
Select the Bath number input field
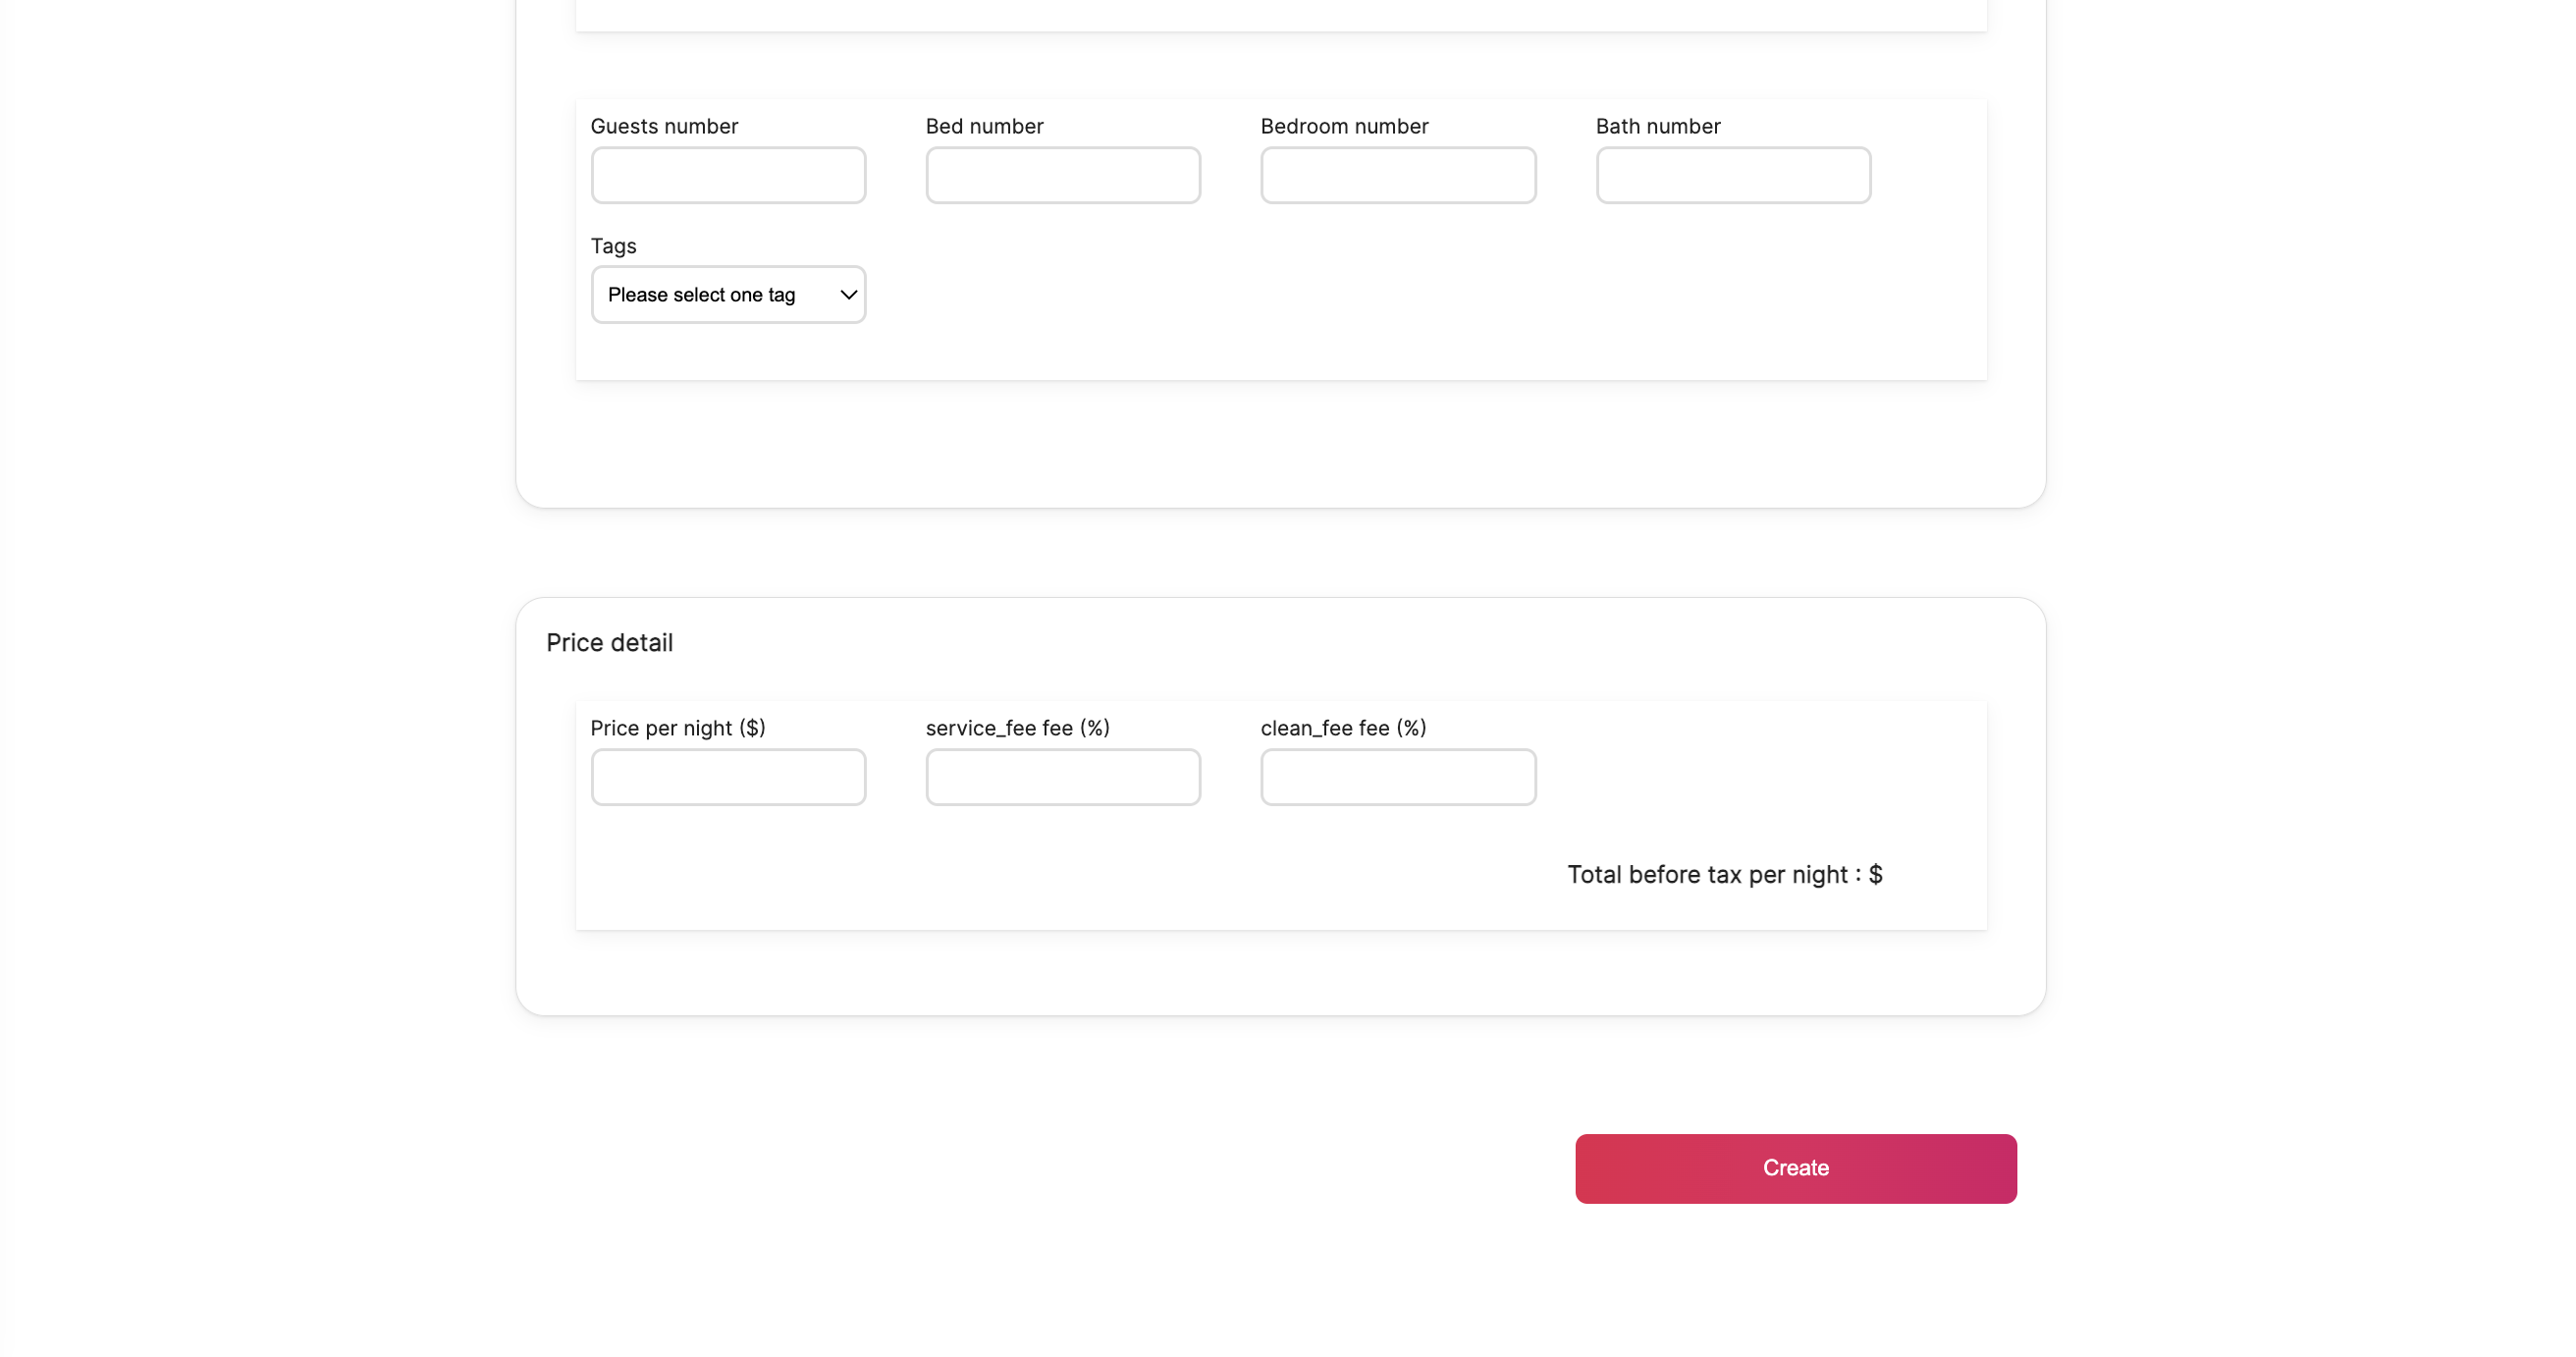[1733, 175]
